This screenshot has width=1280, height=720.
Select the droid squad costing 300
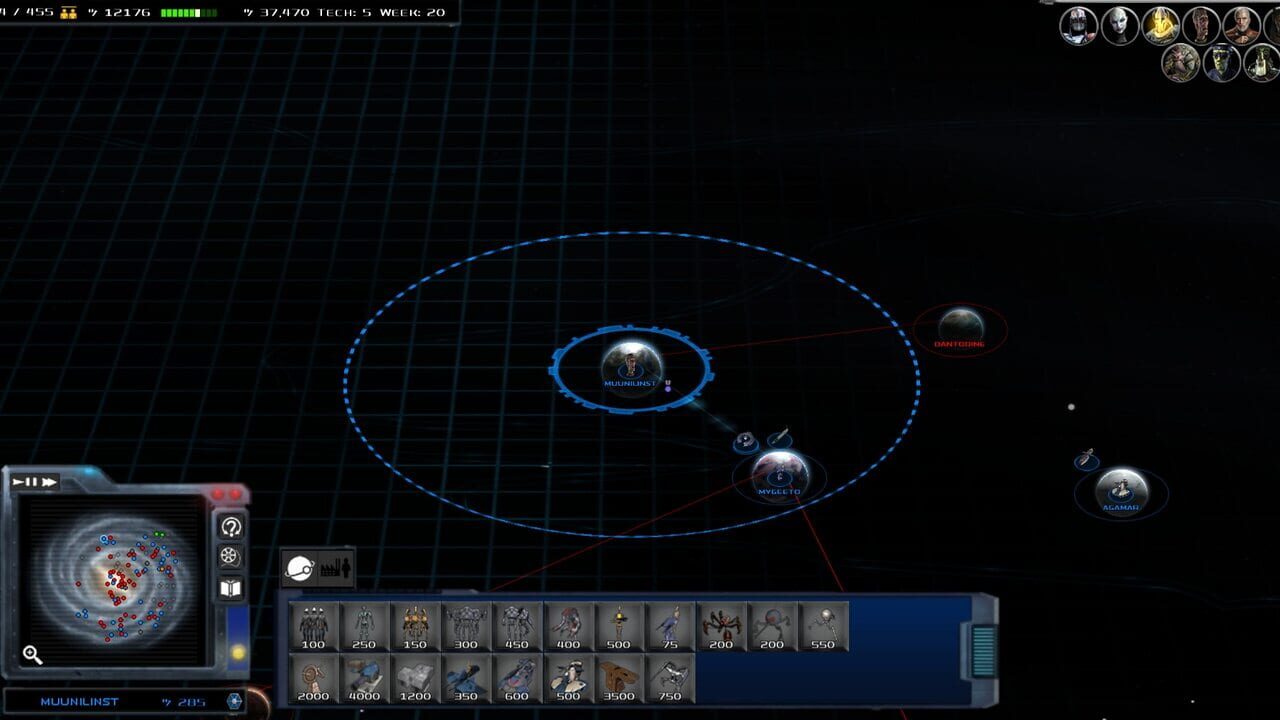pos(467,627)
